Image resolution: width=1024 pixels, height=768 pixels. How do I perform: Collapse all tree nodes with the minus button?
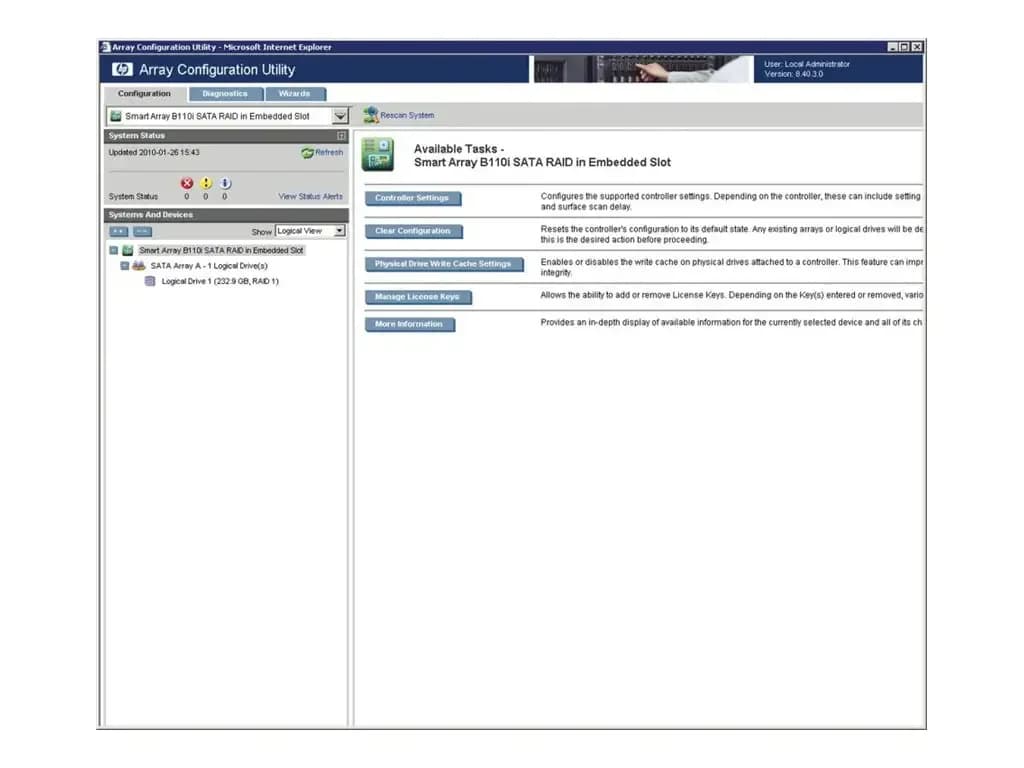[142, 232]
